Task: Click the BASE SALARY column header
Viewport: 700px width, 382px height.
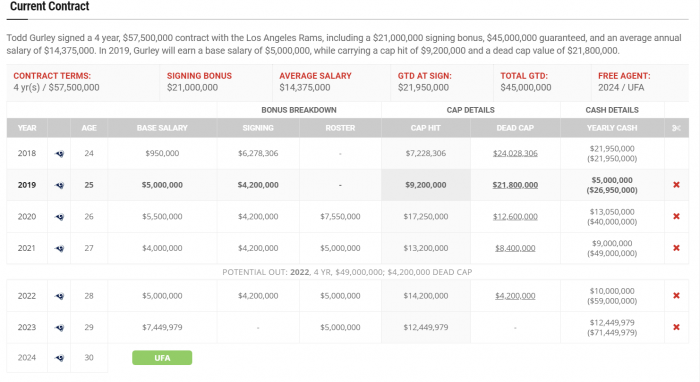Action: [162, 128]
